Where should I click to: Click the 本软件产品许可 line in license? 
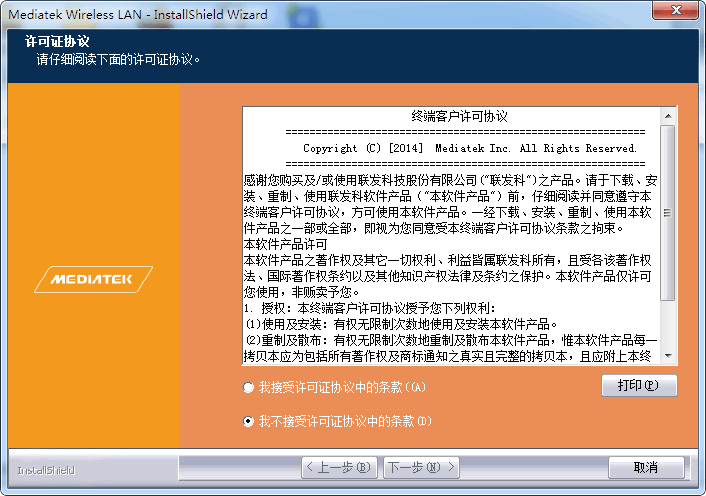[285, 244]
